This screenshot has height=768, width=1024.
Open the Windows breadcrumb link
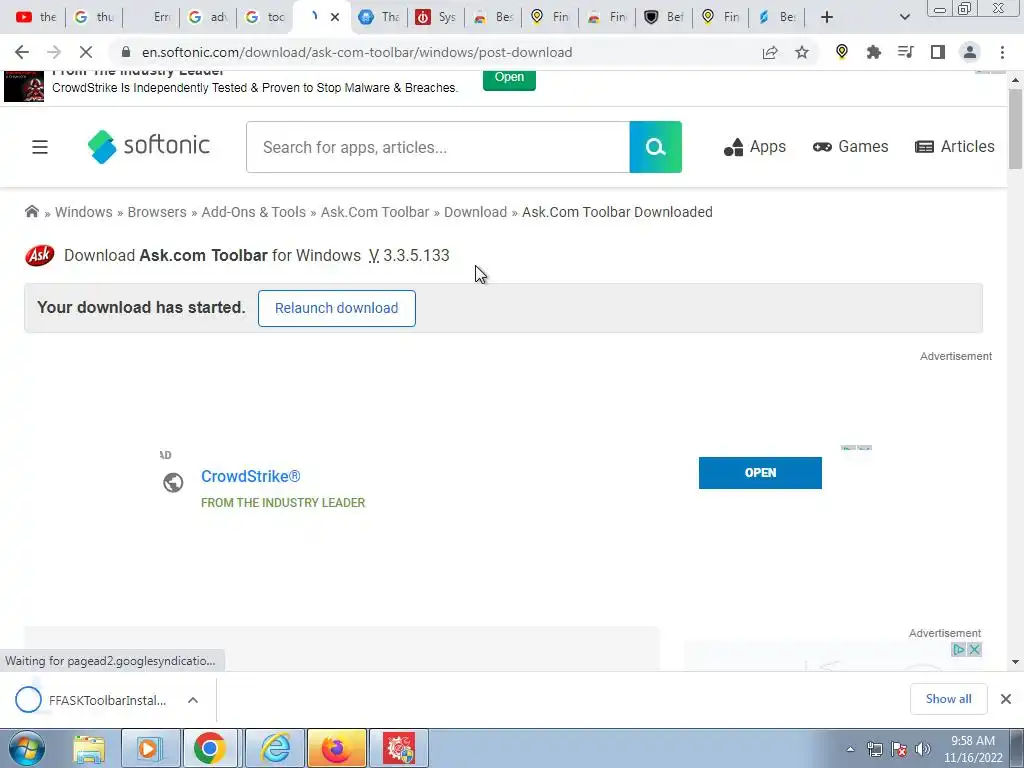tap(84, 212)
